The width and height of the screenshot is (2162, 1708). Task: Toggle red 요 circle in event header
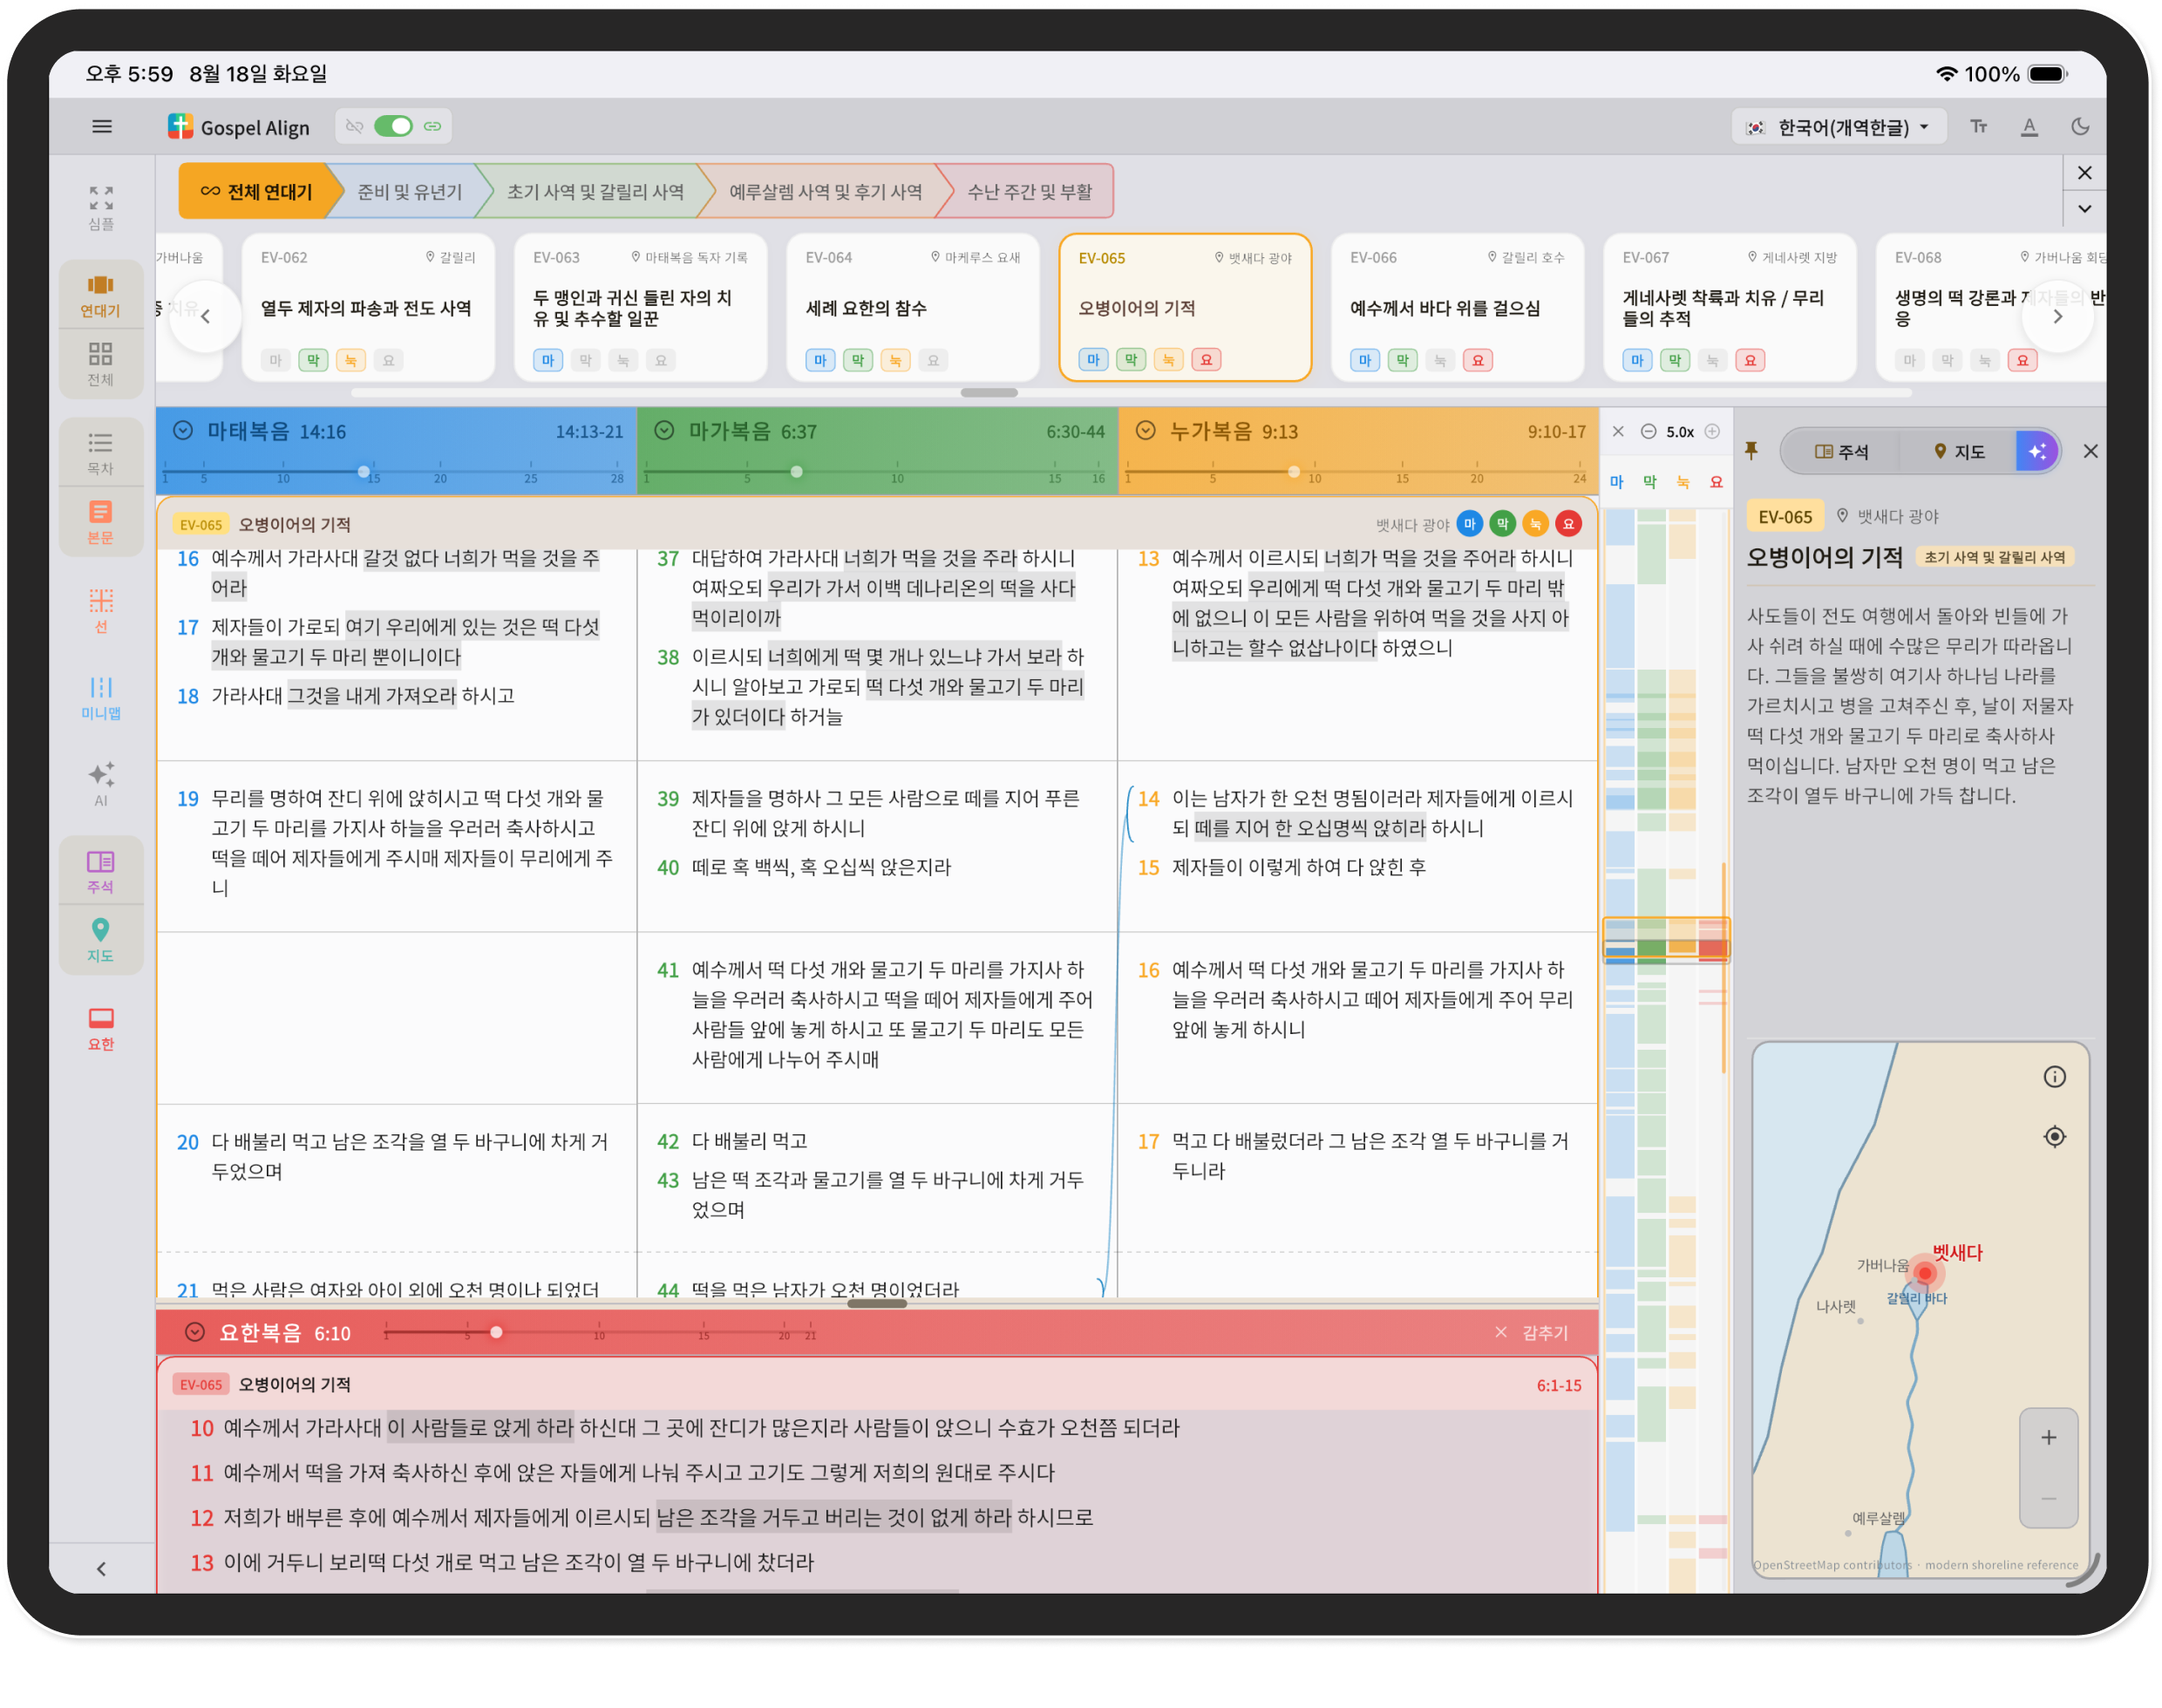[x=1568, y=523]
